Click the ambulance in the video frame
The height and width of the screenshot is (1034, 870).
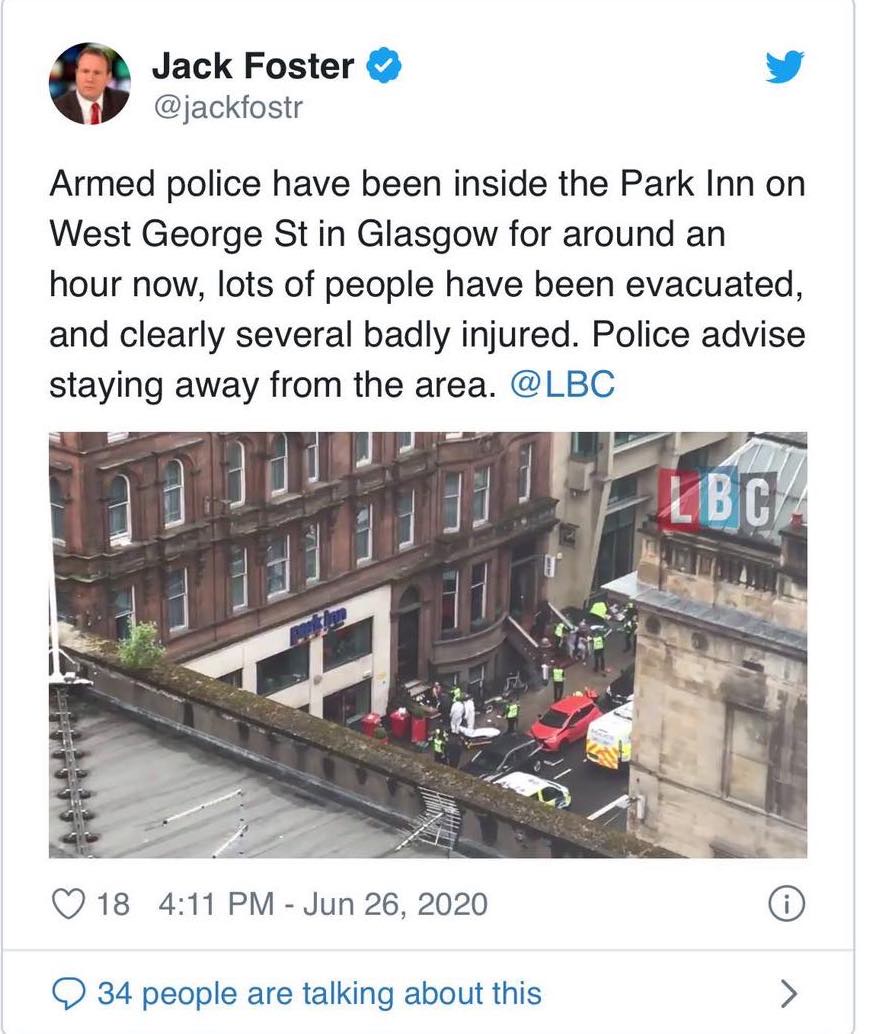point(609,736)
